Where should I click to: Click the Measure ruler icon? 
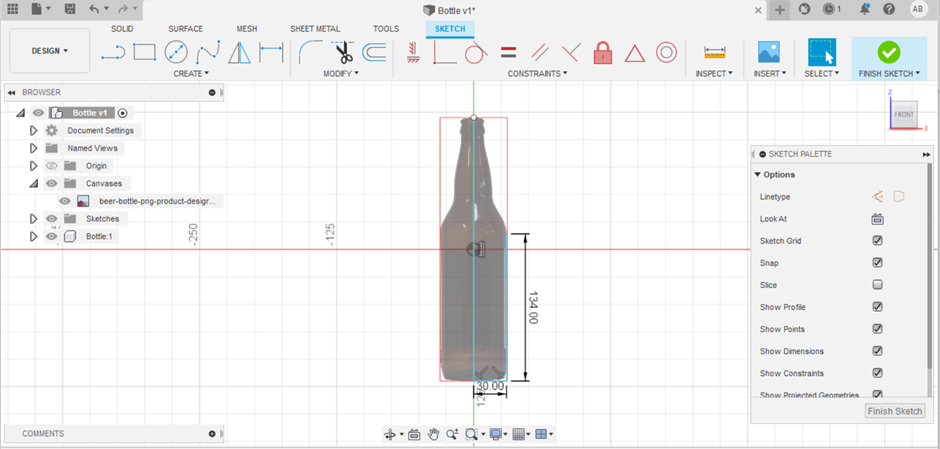pos(715,53)
